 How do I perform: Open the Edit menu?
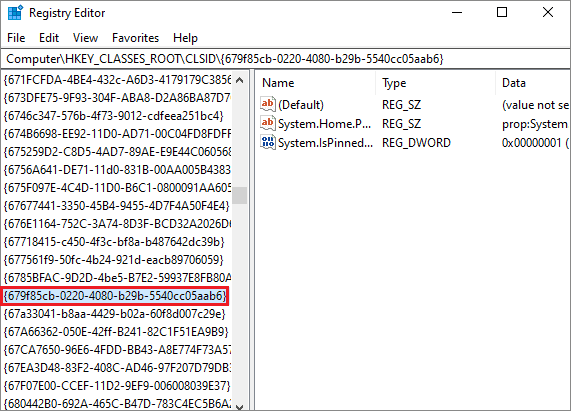click(x=49, y=38)
